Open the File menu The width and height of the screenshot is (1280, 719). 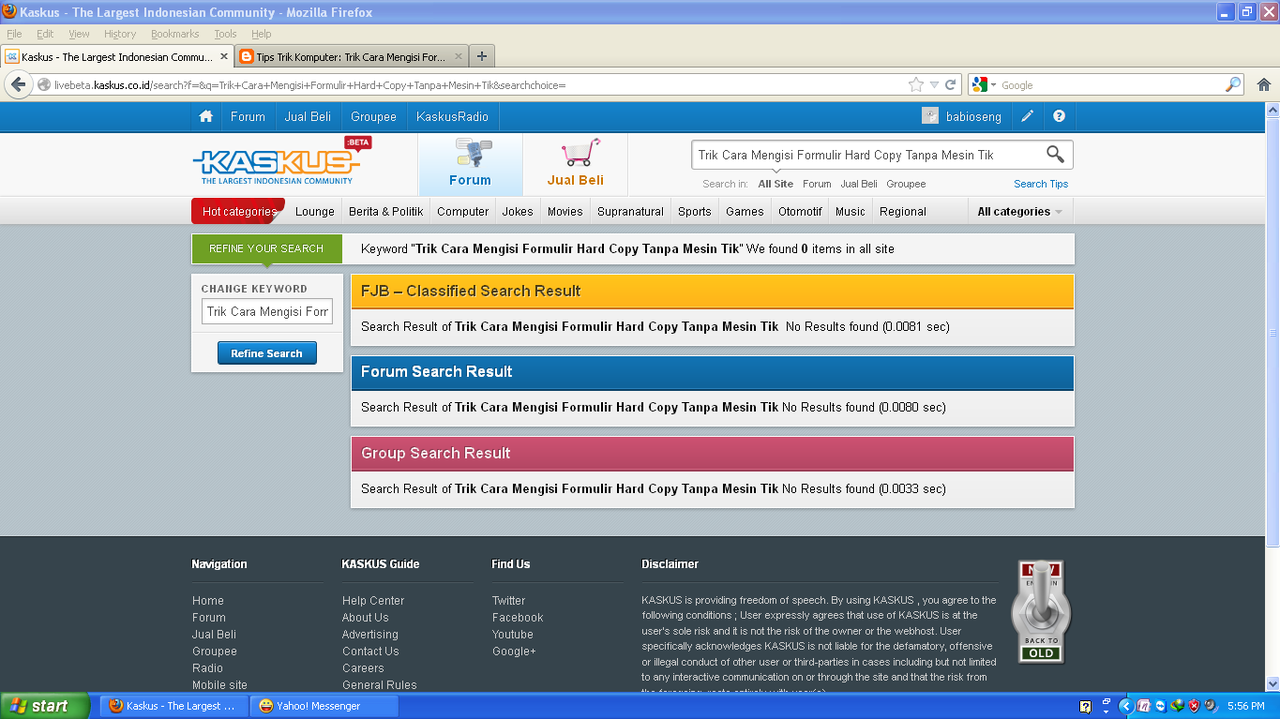click(14, 34)
